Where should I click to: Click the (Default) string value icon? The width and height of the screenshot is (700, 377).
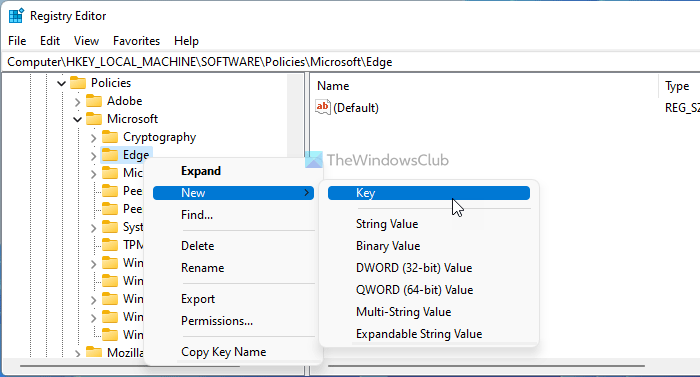(323, 108)
